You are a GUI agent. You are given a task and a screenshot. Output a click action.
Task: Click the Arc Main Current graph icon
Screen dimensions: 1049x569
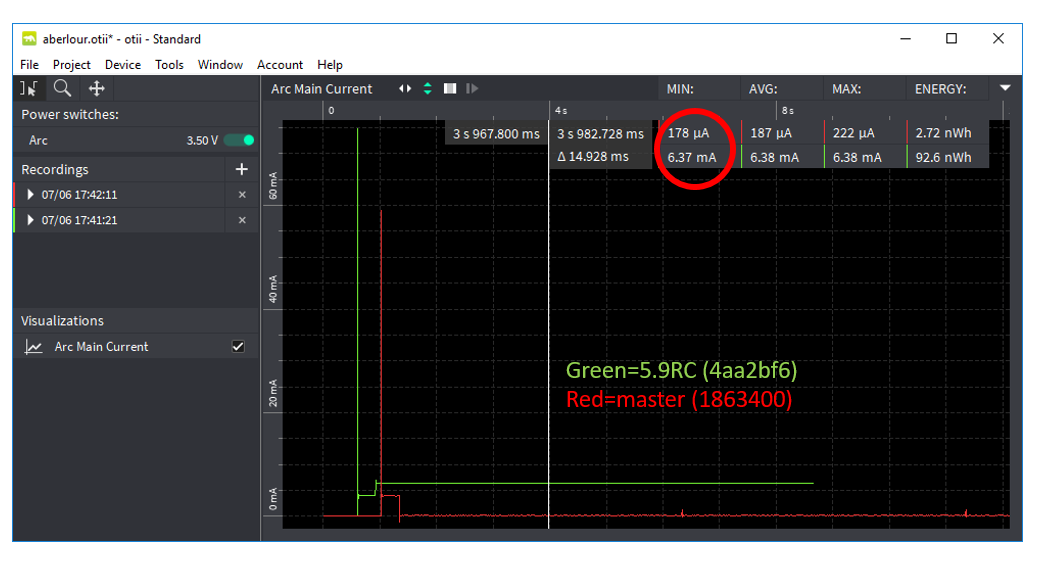tap(33, 347)
